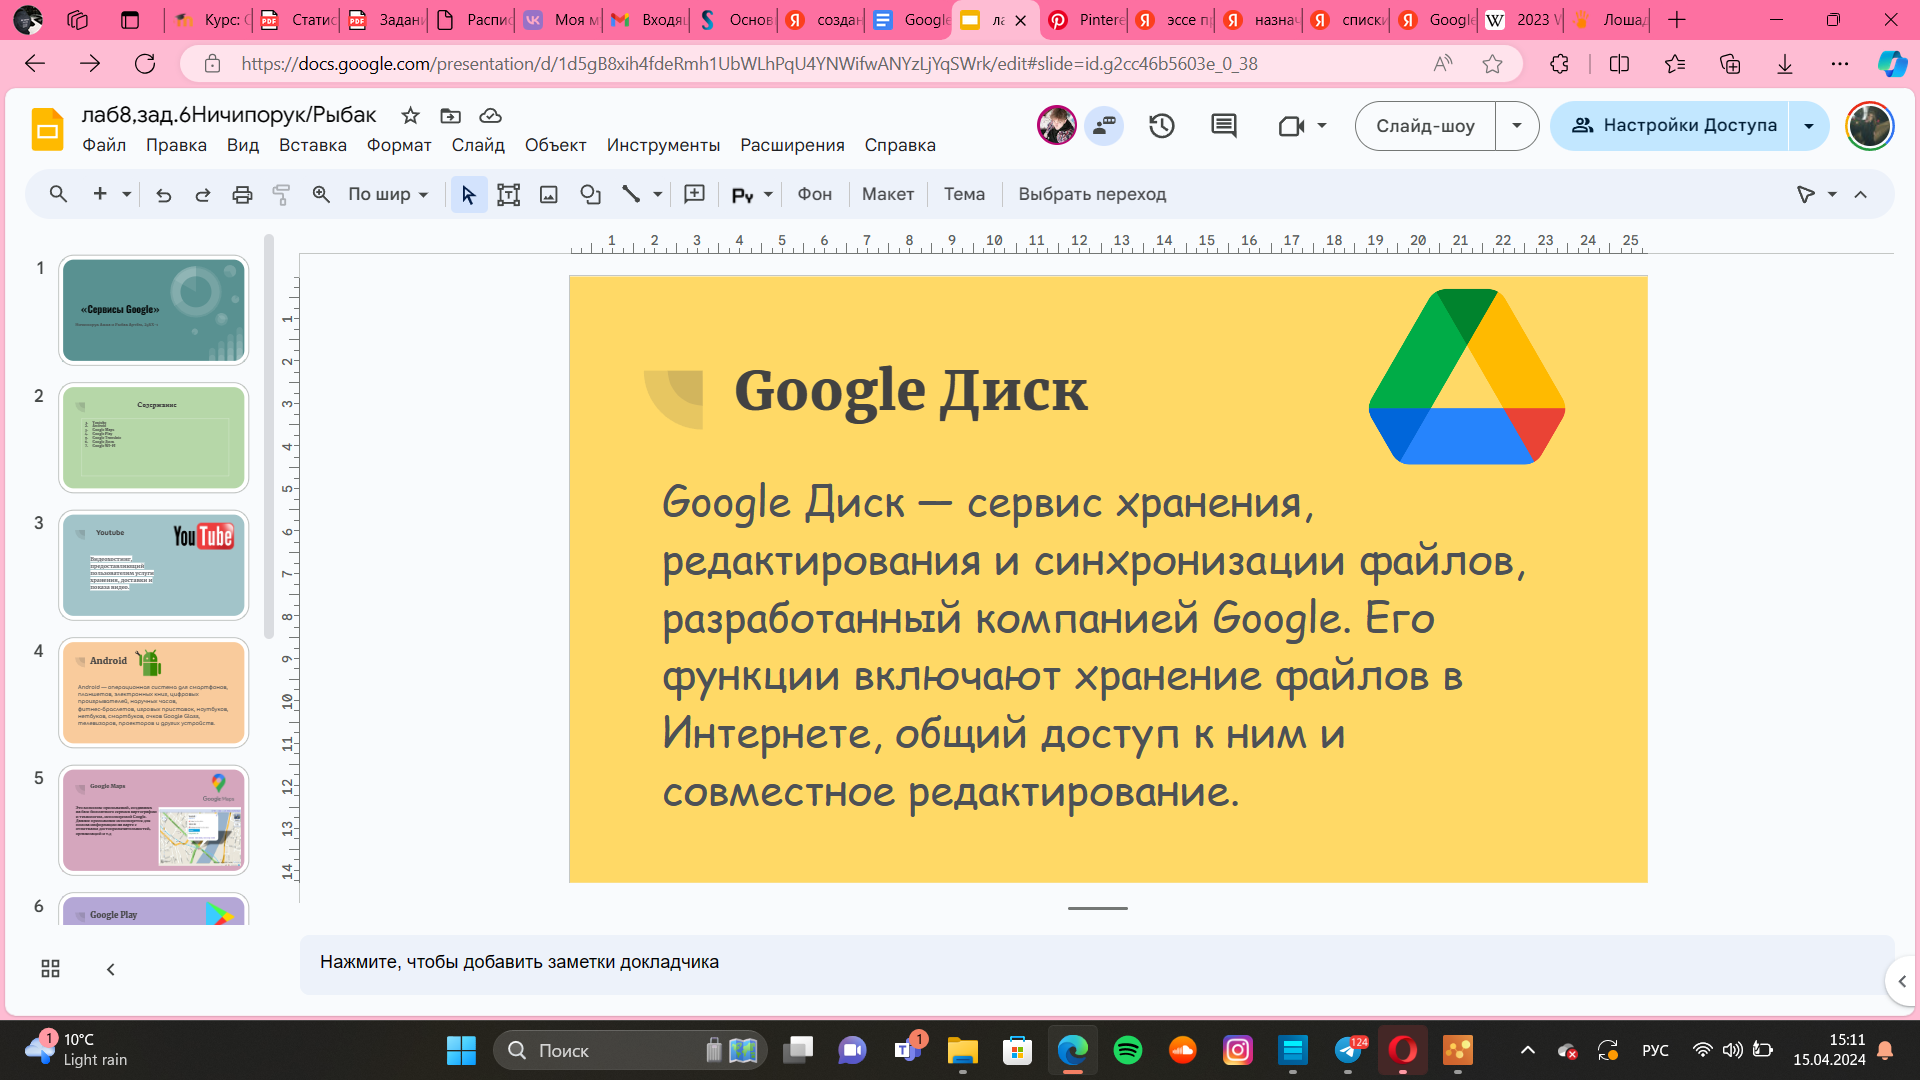Start presentation with Слайд-шоу button
Screen dimensions: 1920x1080
pos(1425,126)
